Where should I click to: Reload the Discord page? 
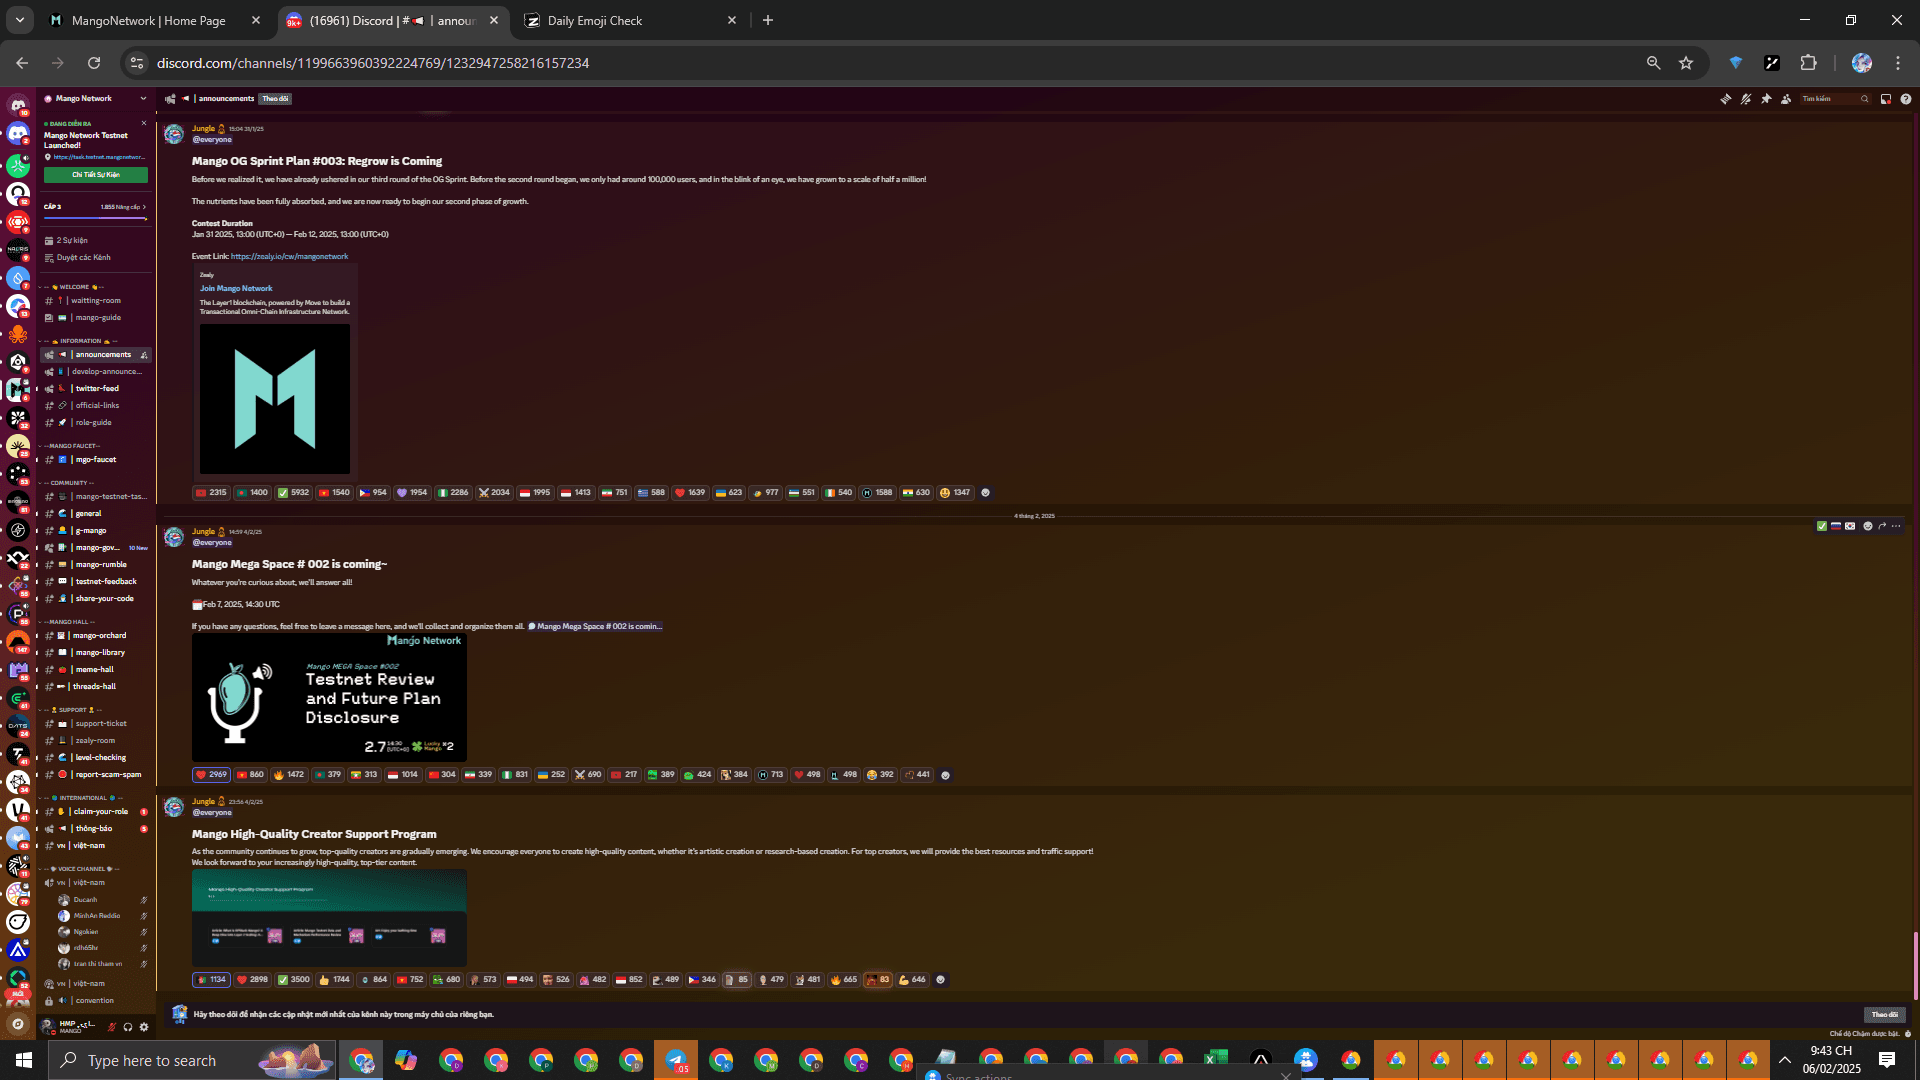click(94, 63)
